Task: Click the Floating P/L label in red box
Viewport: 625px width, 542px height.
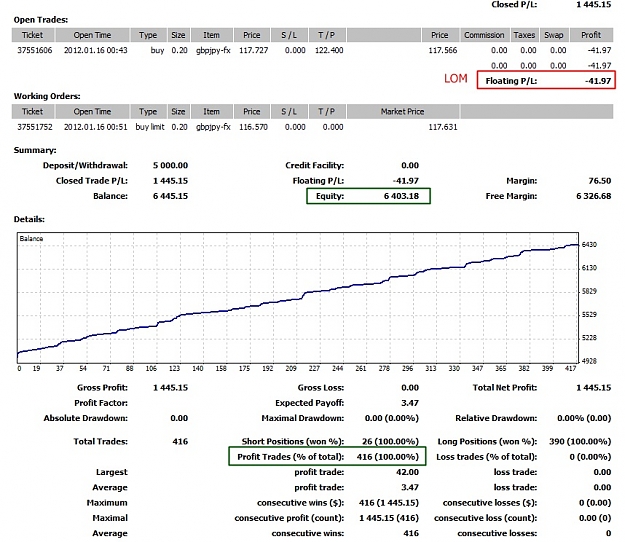Action: (x=511, y=81)
